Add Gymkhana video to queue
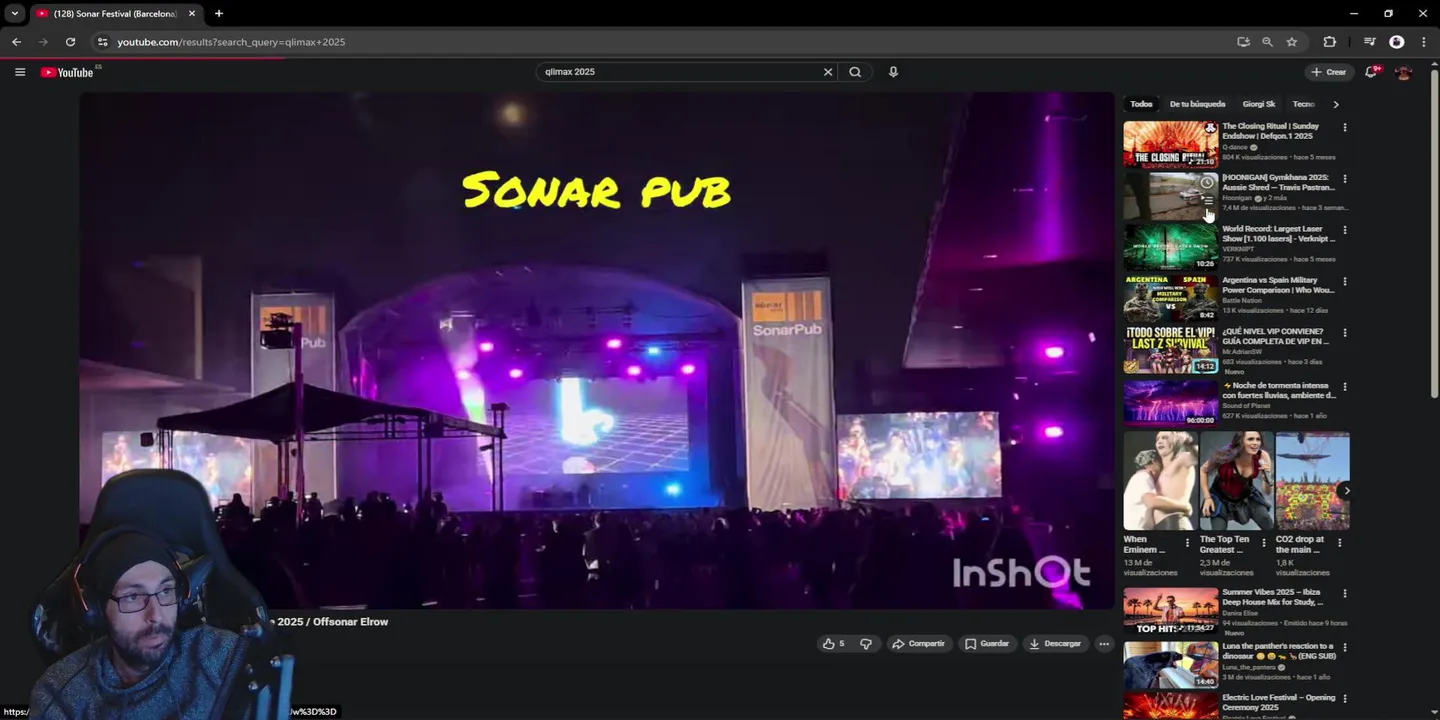This screenshot has width=1440, height=720. click(1207, 201)
